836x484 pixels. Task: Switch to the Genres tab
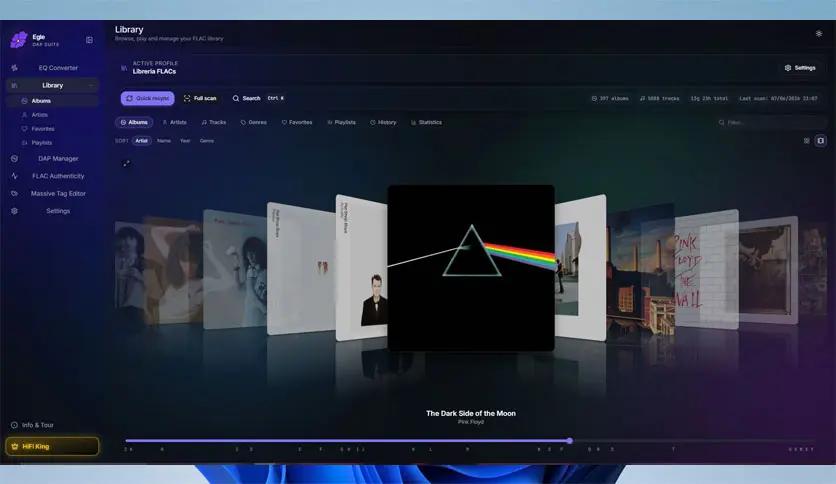pyautogui.click(x=253, y=123)
